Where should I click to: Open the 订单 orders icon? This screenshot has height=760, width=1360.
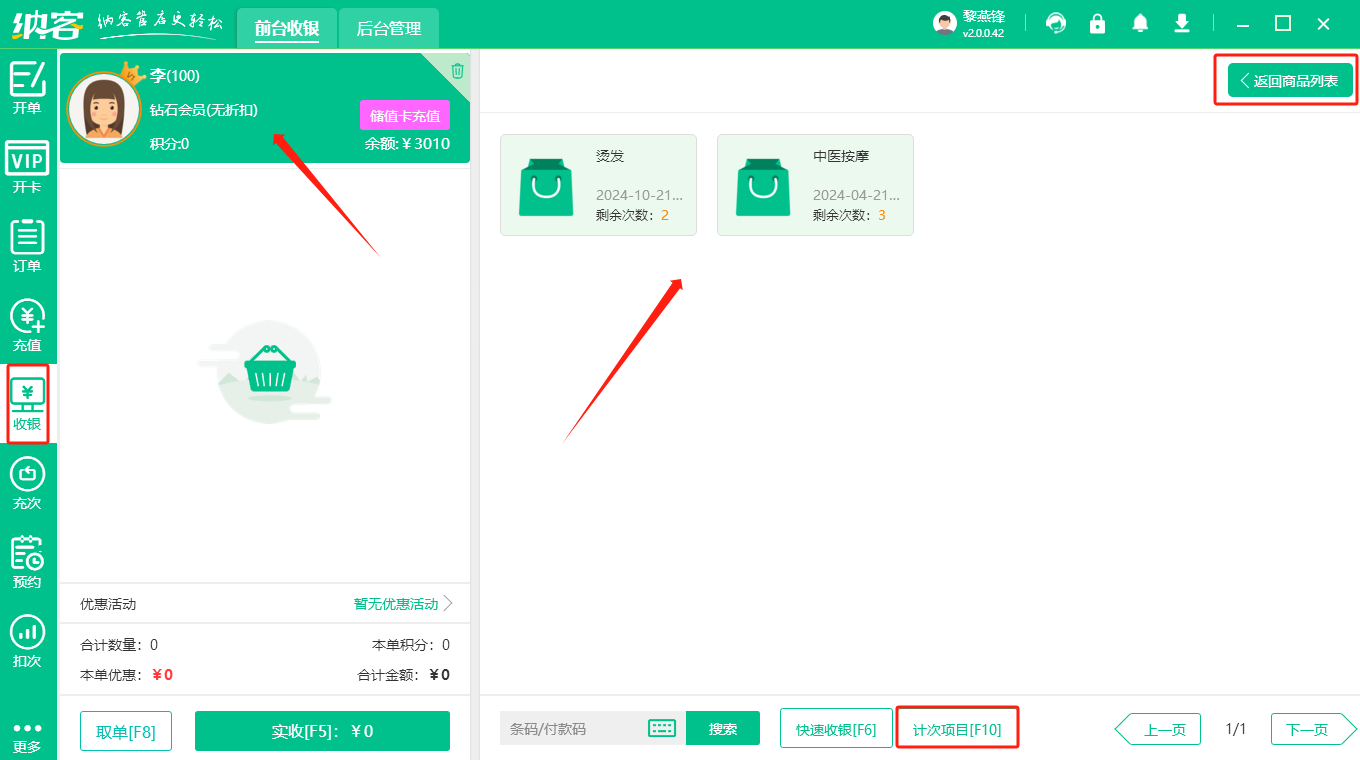[x=28, y=247]
